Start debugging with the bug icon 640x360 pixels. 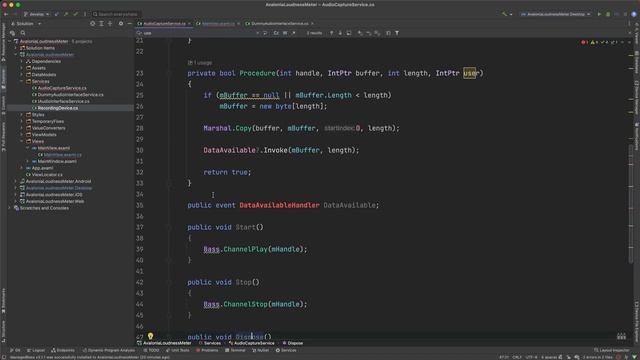(x=608, y=14)
